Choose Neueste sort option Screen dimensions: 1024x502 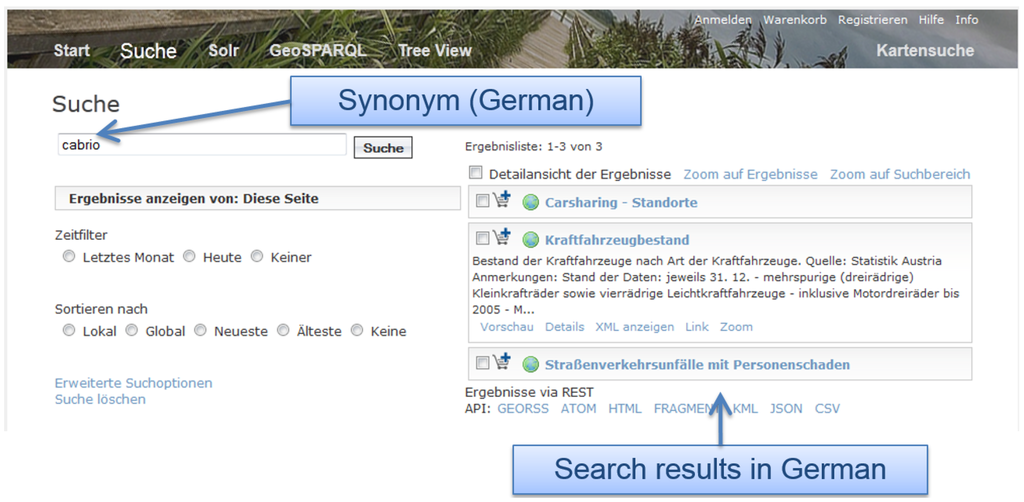click(x=200, y=330)
